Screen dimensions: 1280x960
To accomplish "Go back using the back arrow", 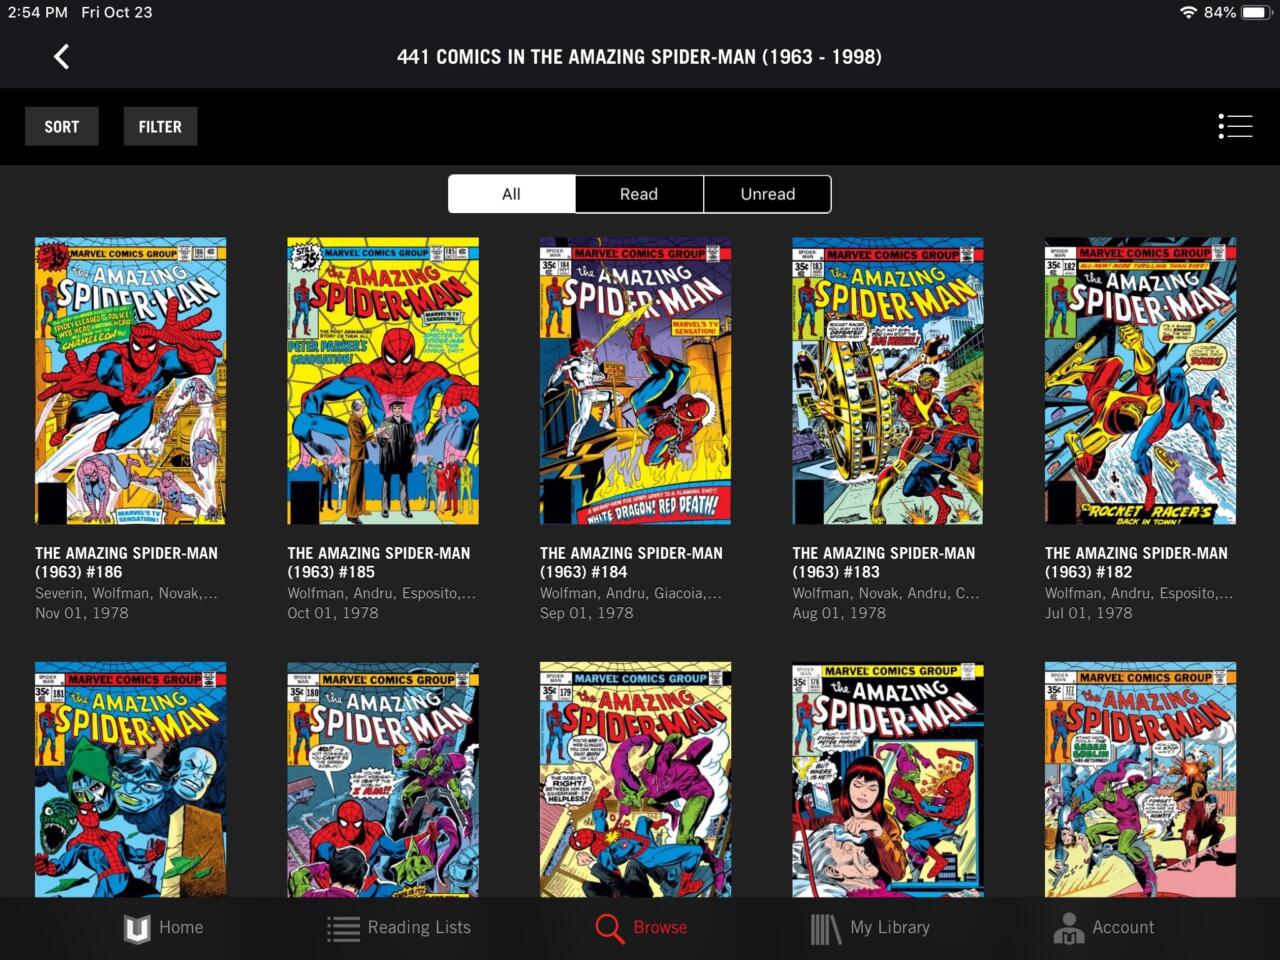I will [61, 56].
